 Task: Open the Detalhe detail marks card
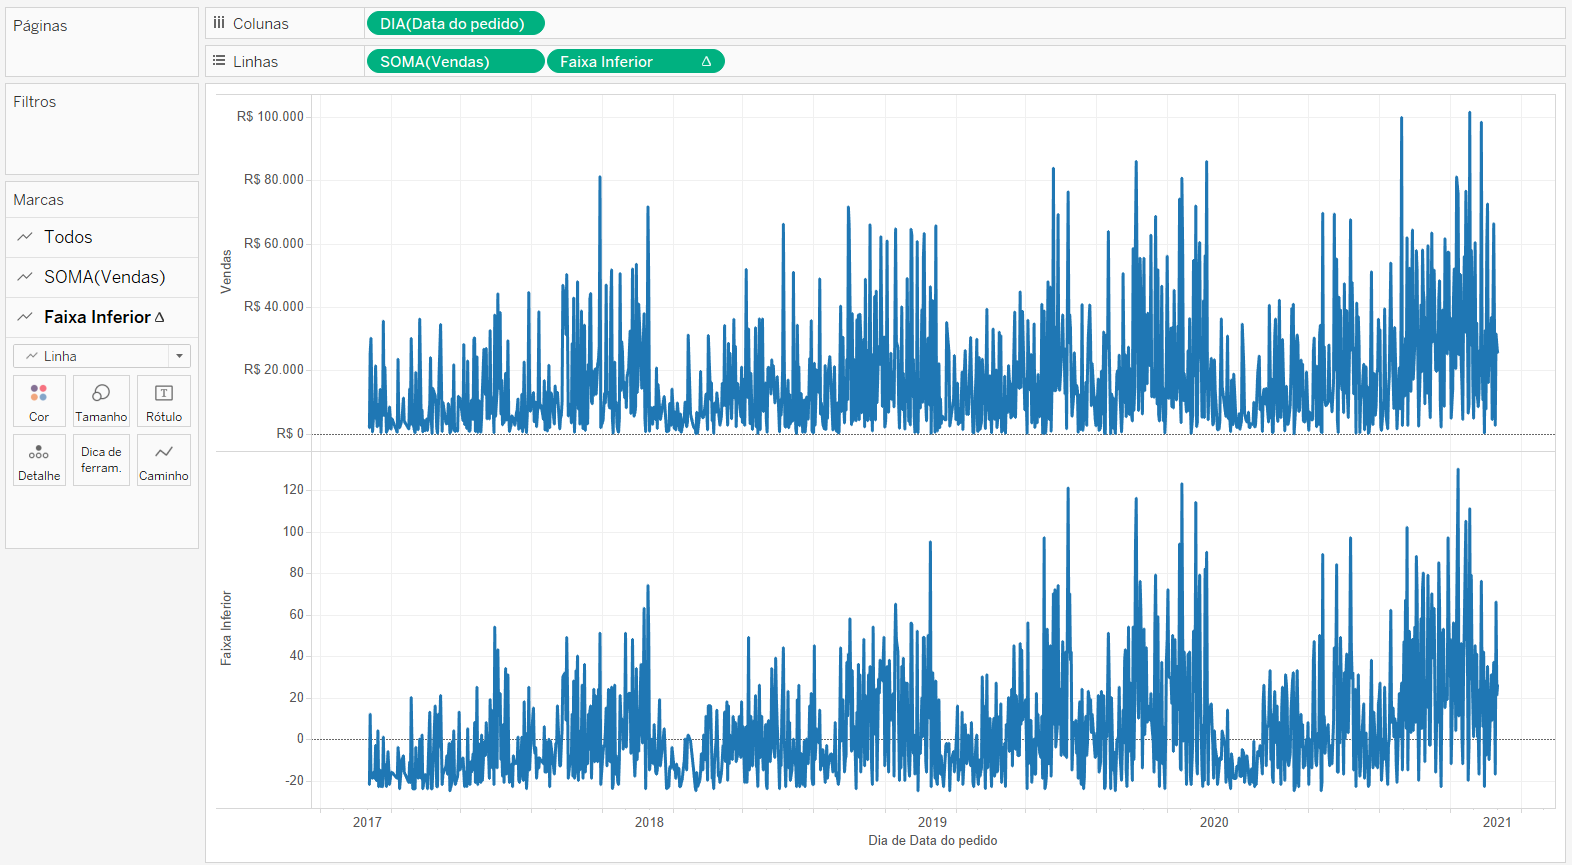click(x=39, y=460)
